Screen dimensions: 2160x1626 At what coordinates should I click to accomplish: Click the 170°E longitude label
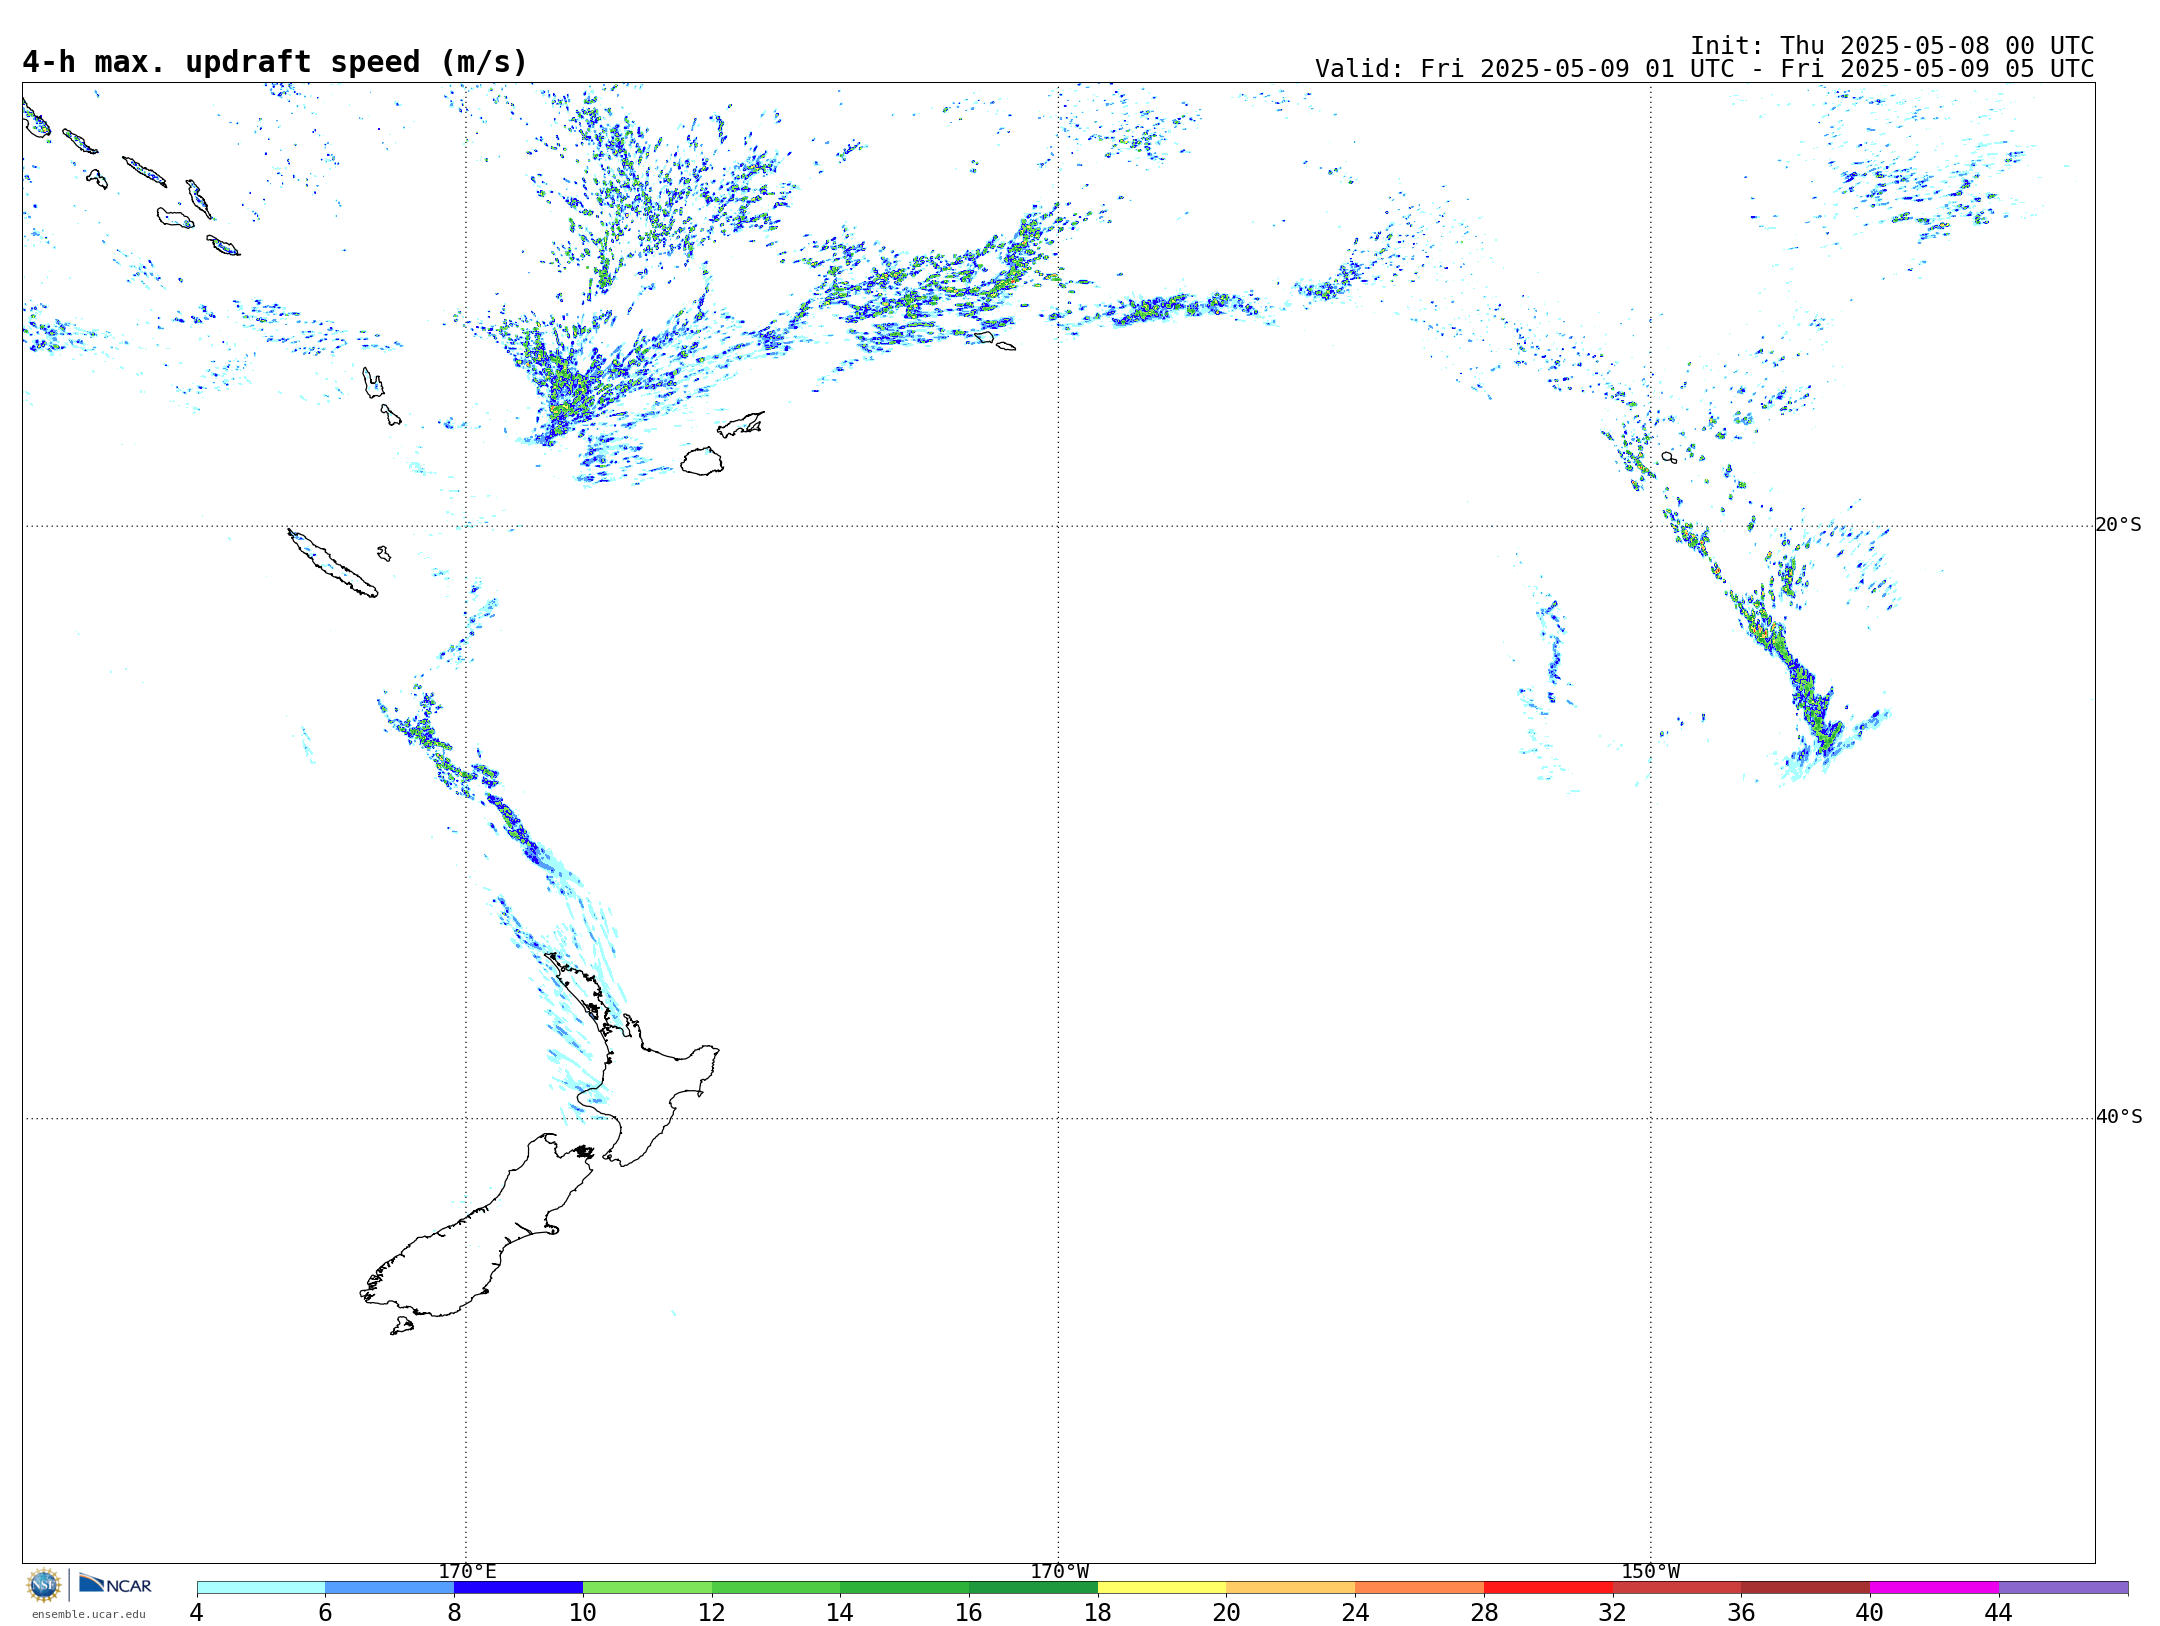point(467,1572)
